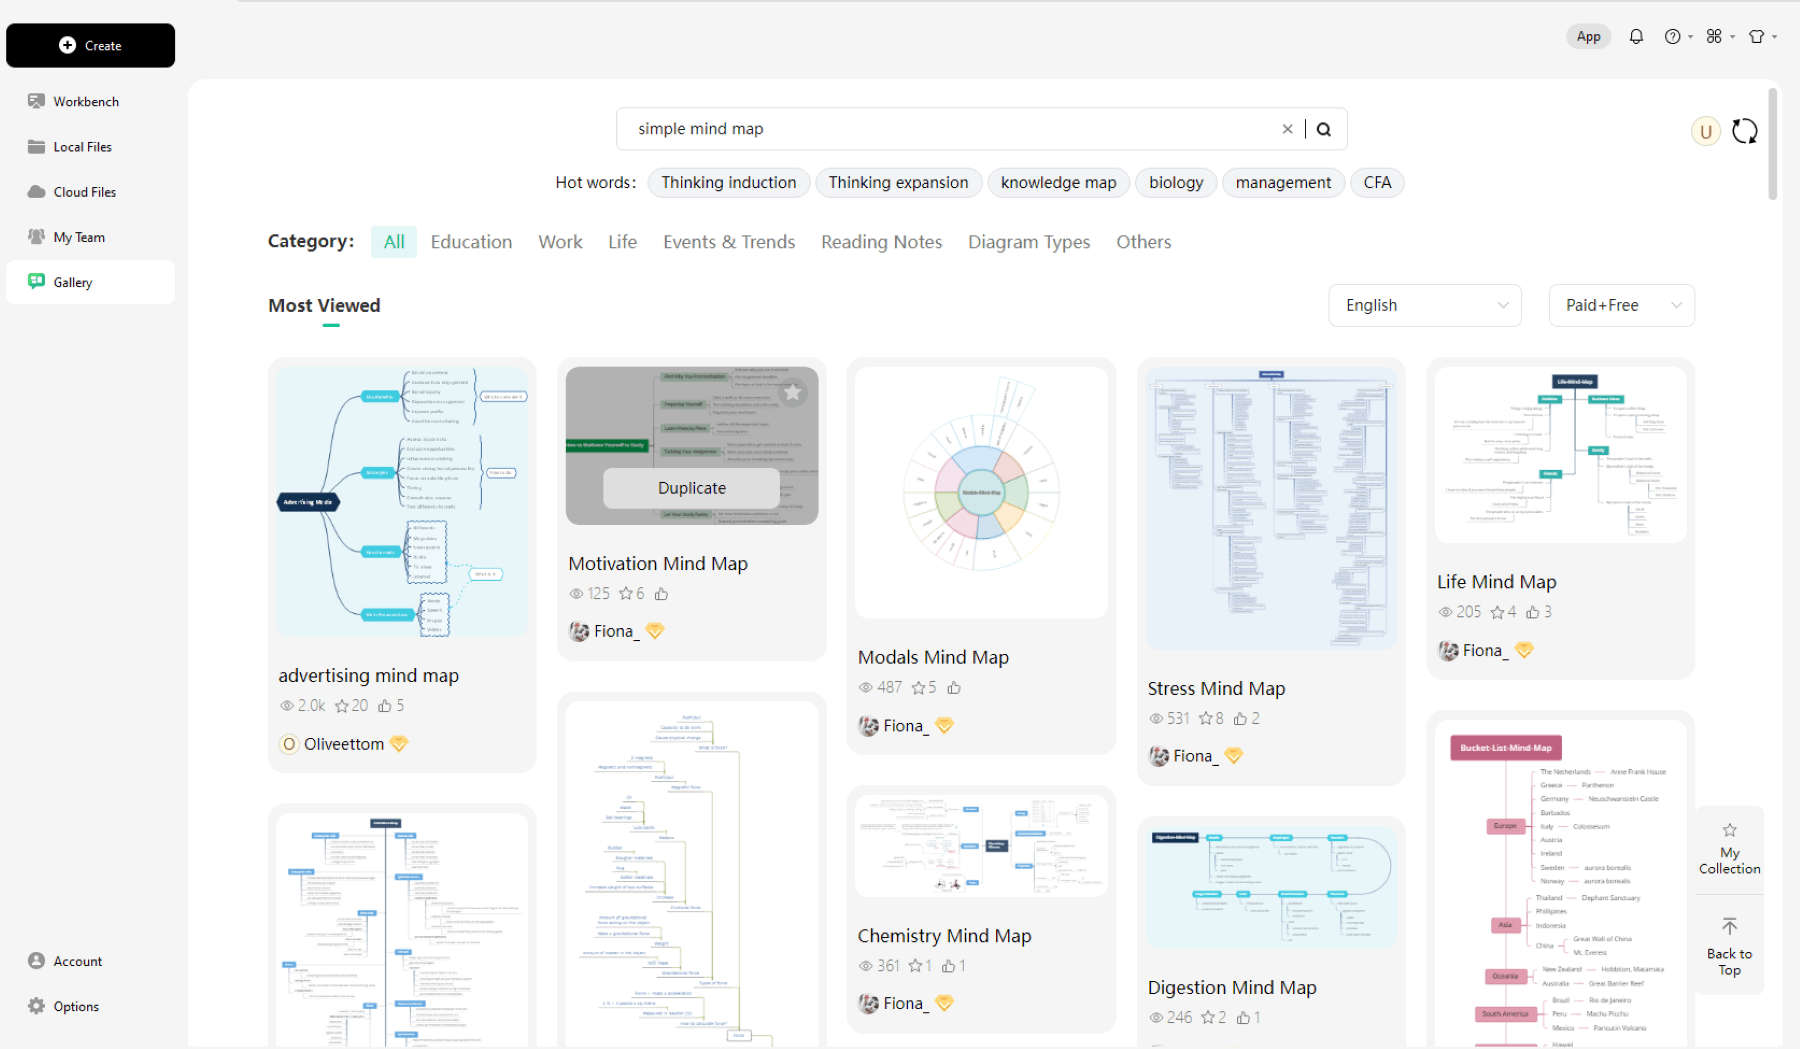
Task: Open Modals Mind Map thumbnail
Action: [981, 492]
